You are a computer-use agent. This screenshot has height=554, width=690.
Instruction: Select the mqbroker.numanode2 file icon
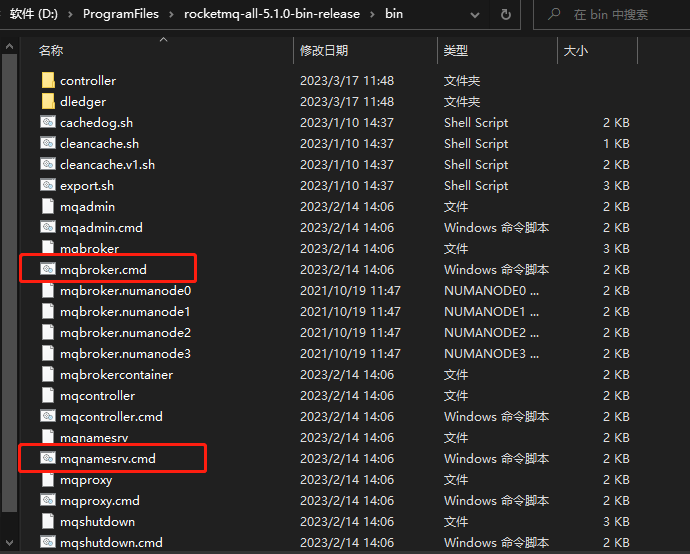[48, 332]
